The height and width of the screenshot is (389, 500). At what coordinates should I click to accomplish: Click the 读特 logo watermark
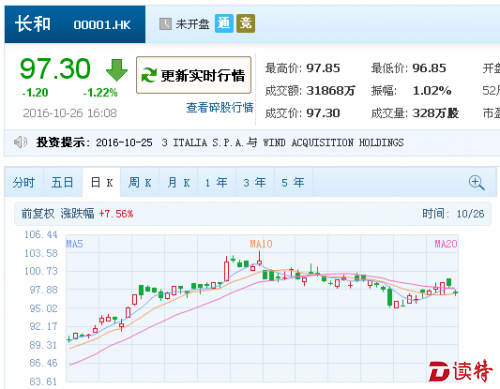[460, 371]
